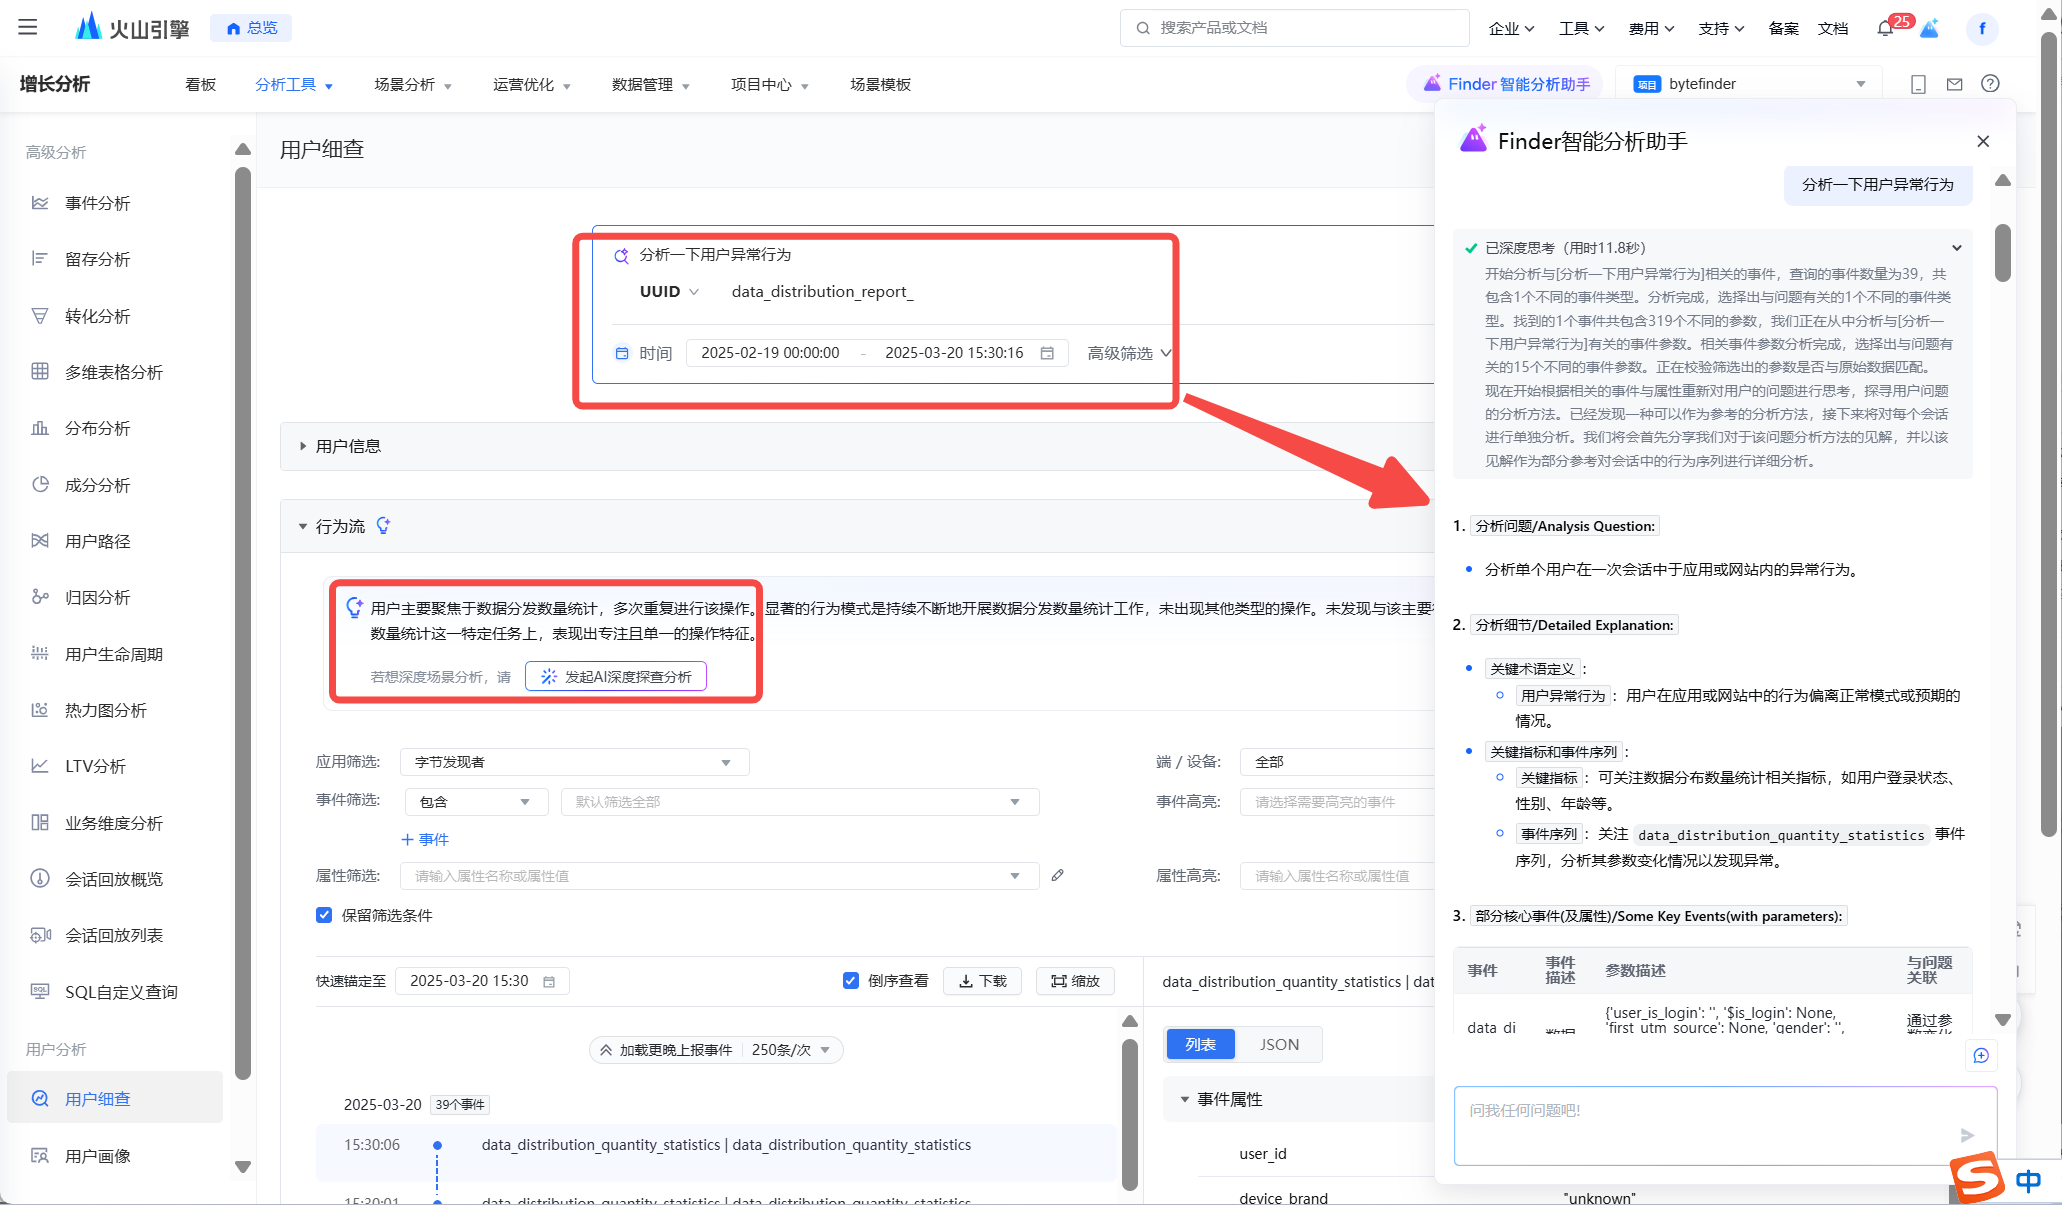
Task: Open the 场景分析 menu
Action: point(413,85)
